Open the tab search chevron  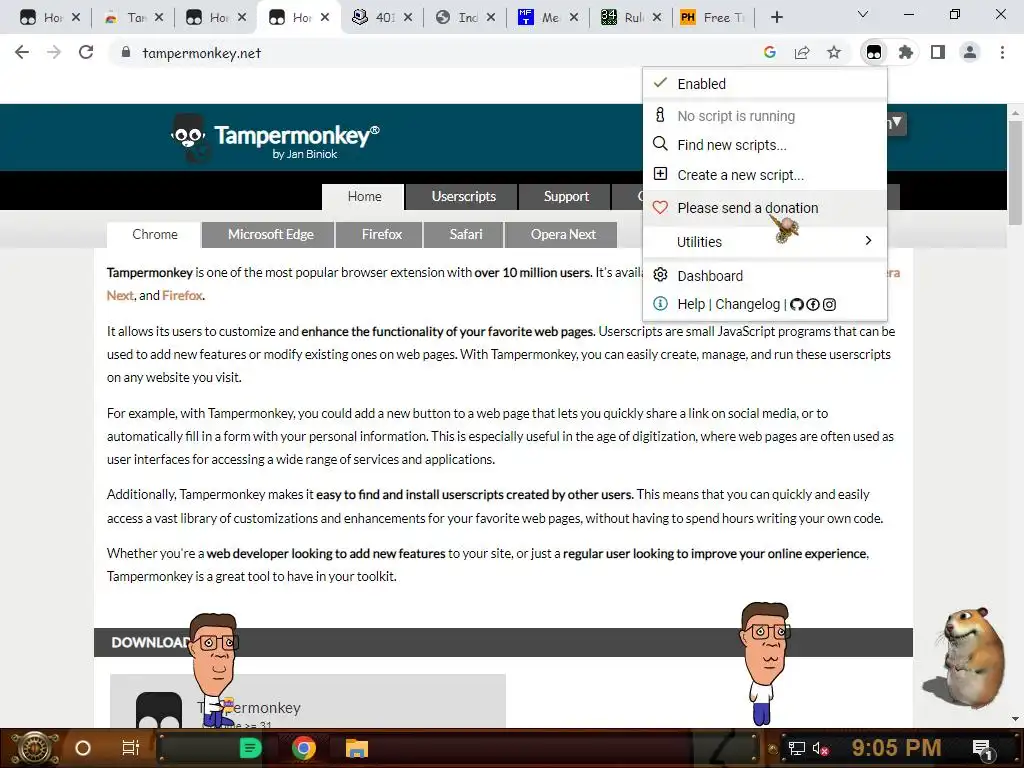pyautogui.click(x=863, y=14)
